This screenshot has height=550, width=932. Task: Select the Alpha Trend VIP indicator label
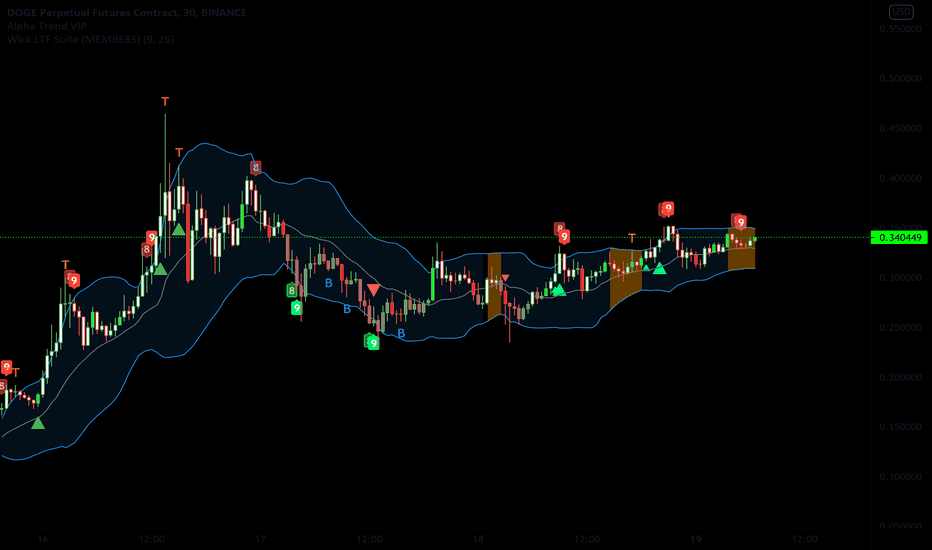click(x=47, y=26)
